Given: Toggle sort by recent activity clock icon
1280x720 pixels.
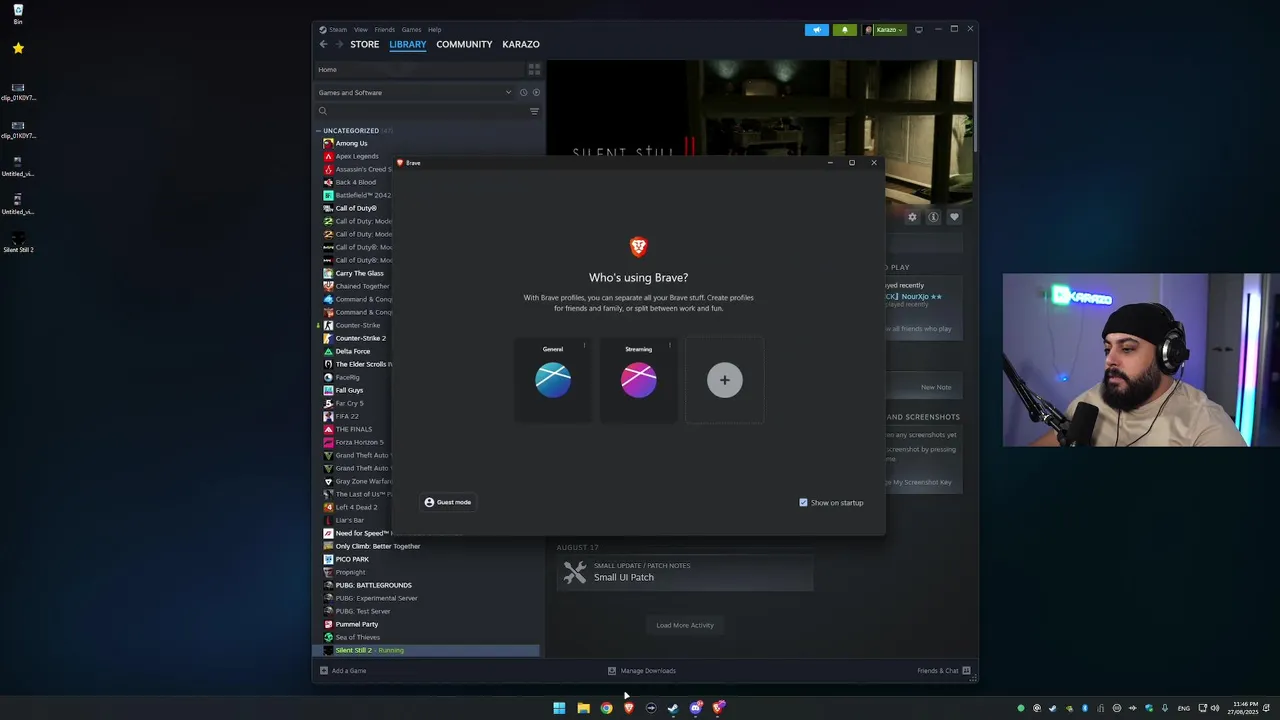Looking at the screenshot, I should pyautogui.click(x=523, y=92).
